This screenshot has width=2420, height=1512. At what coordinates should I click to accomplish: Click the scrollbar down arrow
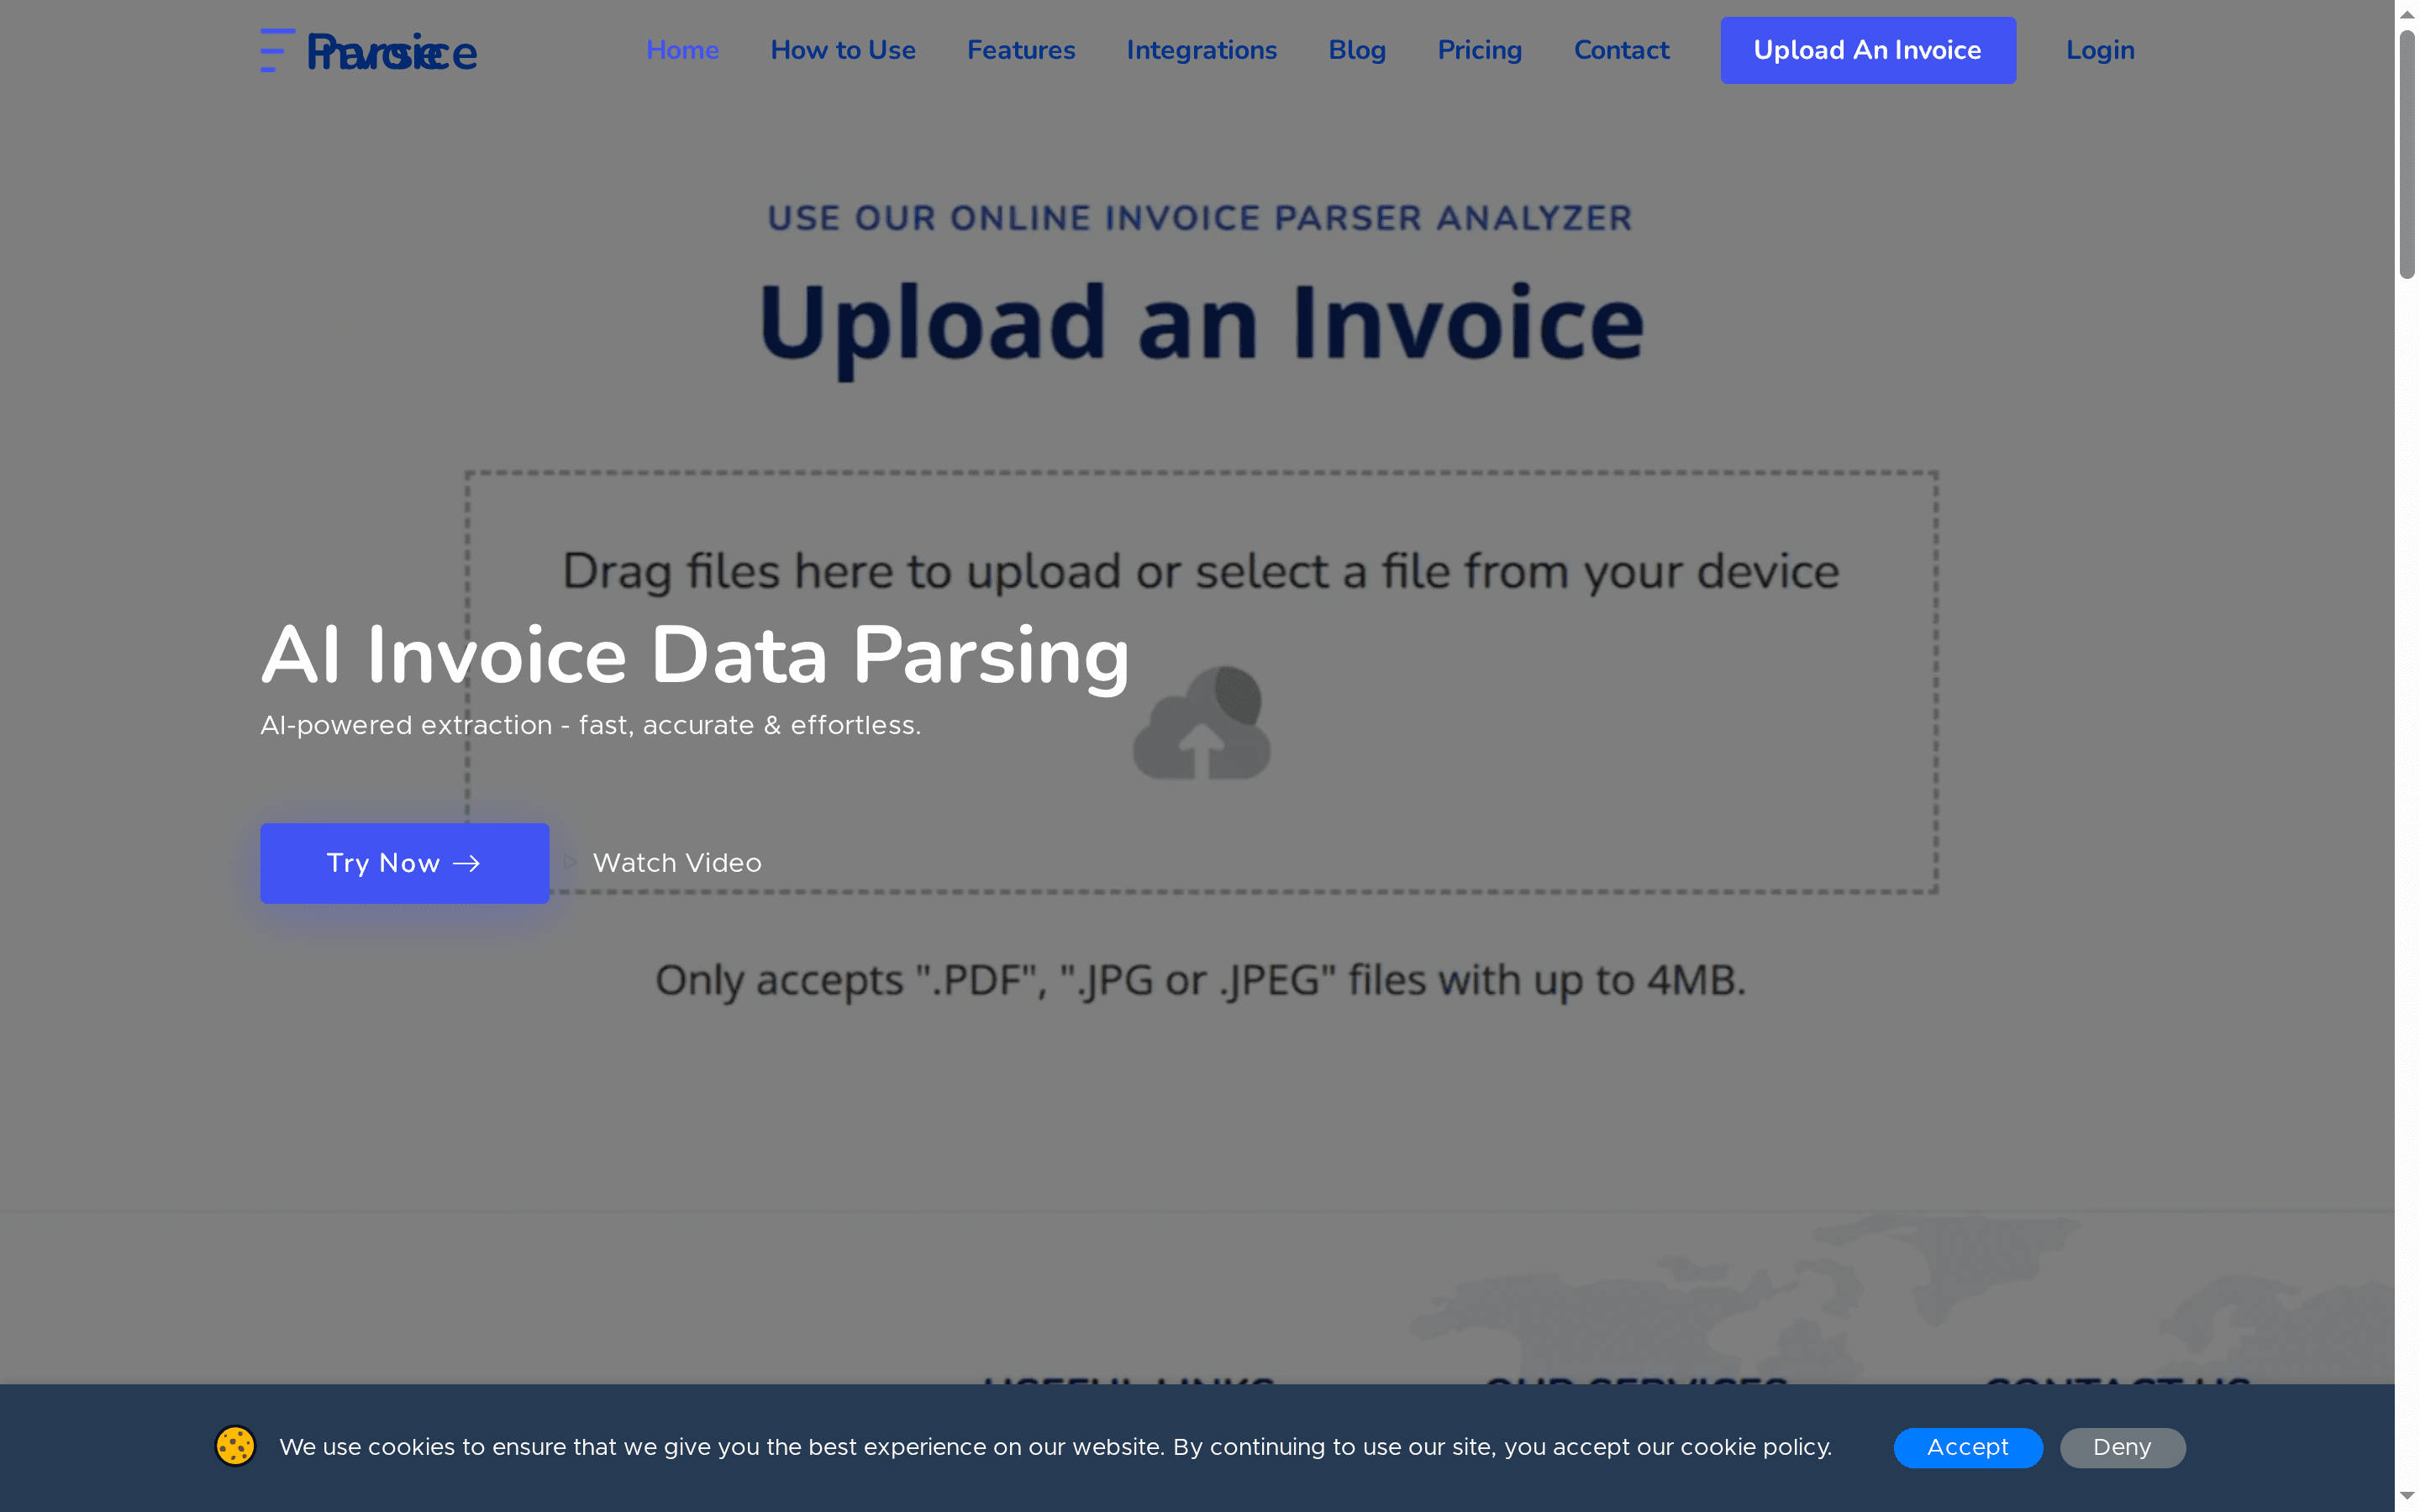(2406, 1498)
